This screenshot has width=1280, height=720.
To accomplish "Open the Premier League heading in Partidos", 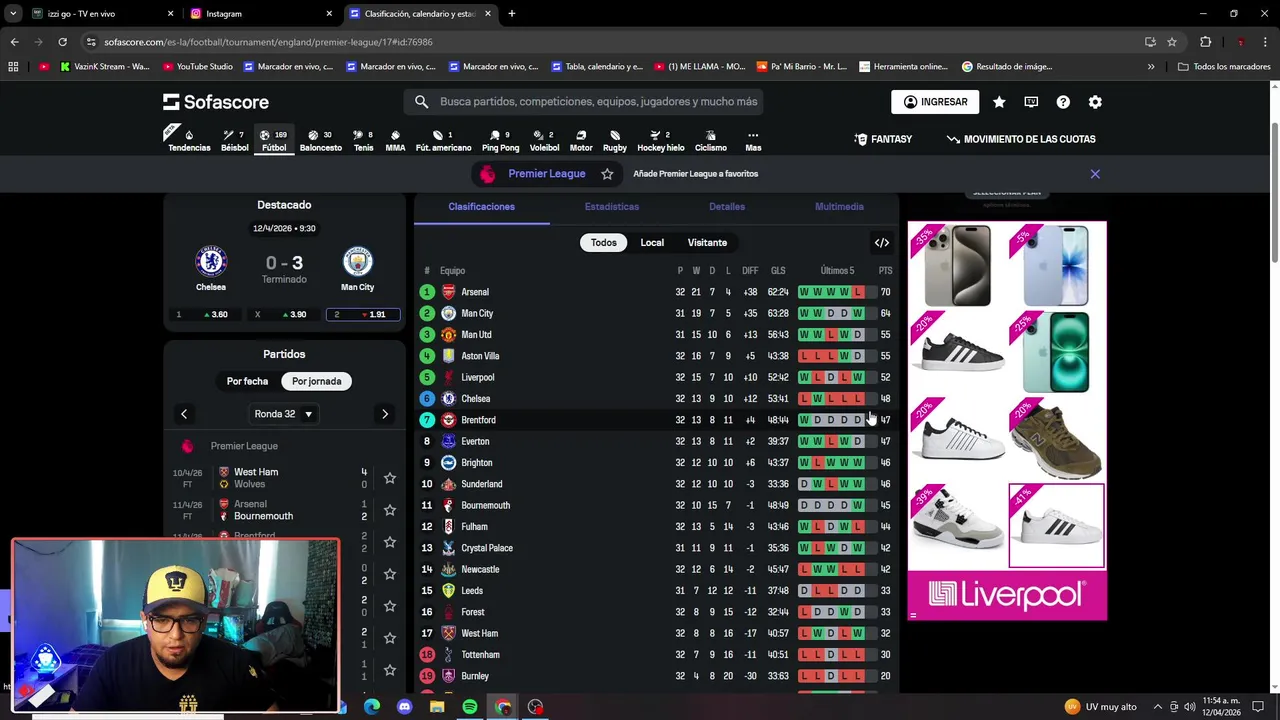I will 244,446.
